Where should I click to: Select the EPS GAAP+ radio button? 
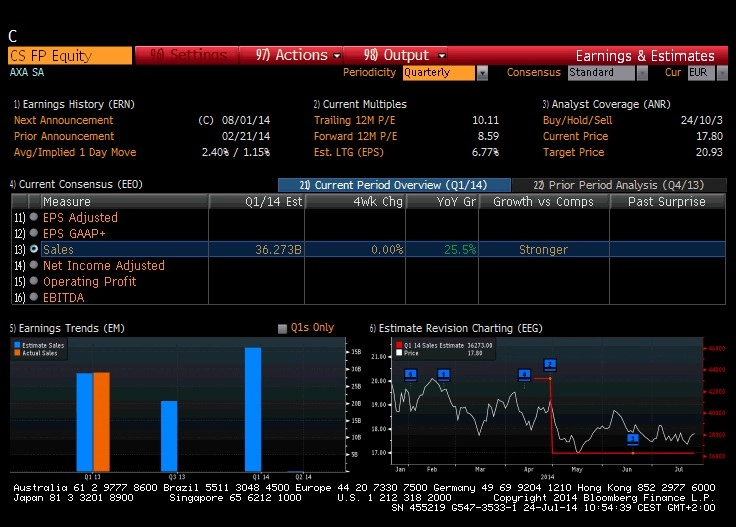coord(34,233)
